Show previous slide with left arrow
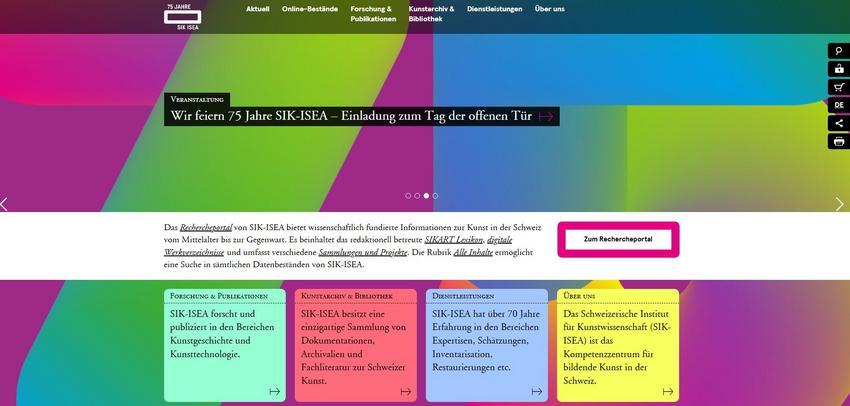This screenshot has width=850, height=406. 4,204
